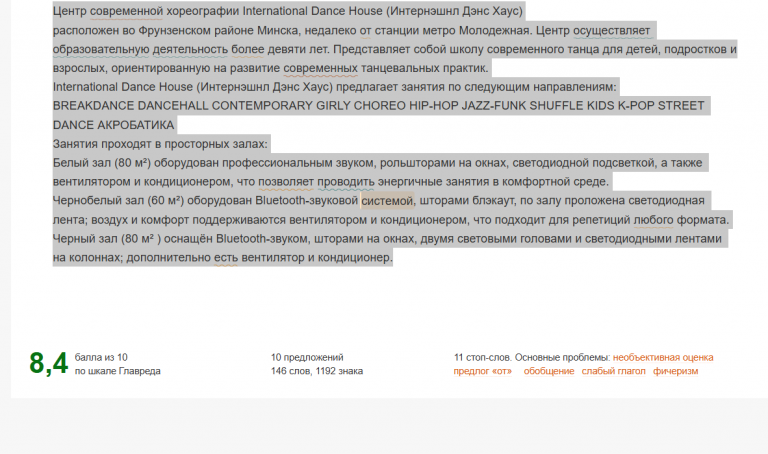Click the «балла из 10» label
768x454 pixels.
coord(101,358)
